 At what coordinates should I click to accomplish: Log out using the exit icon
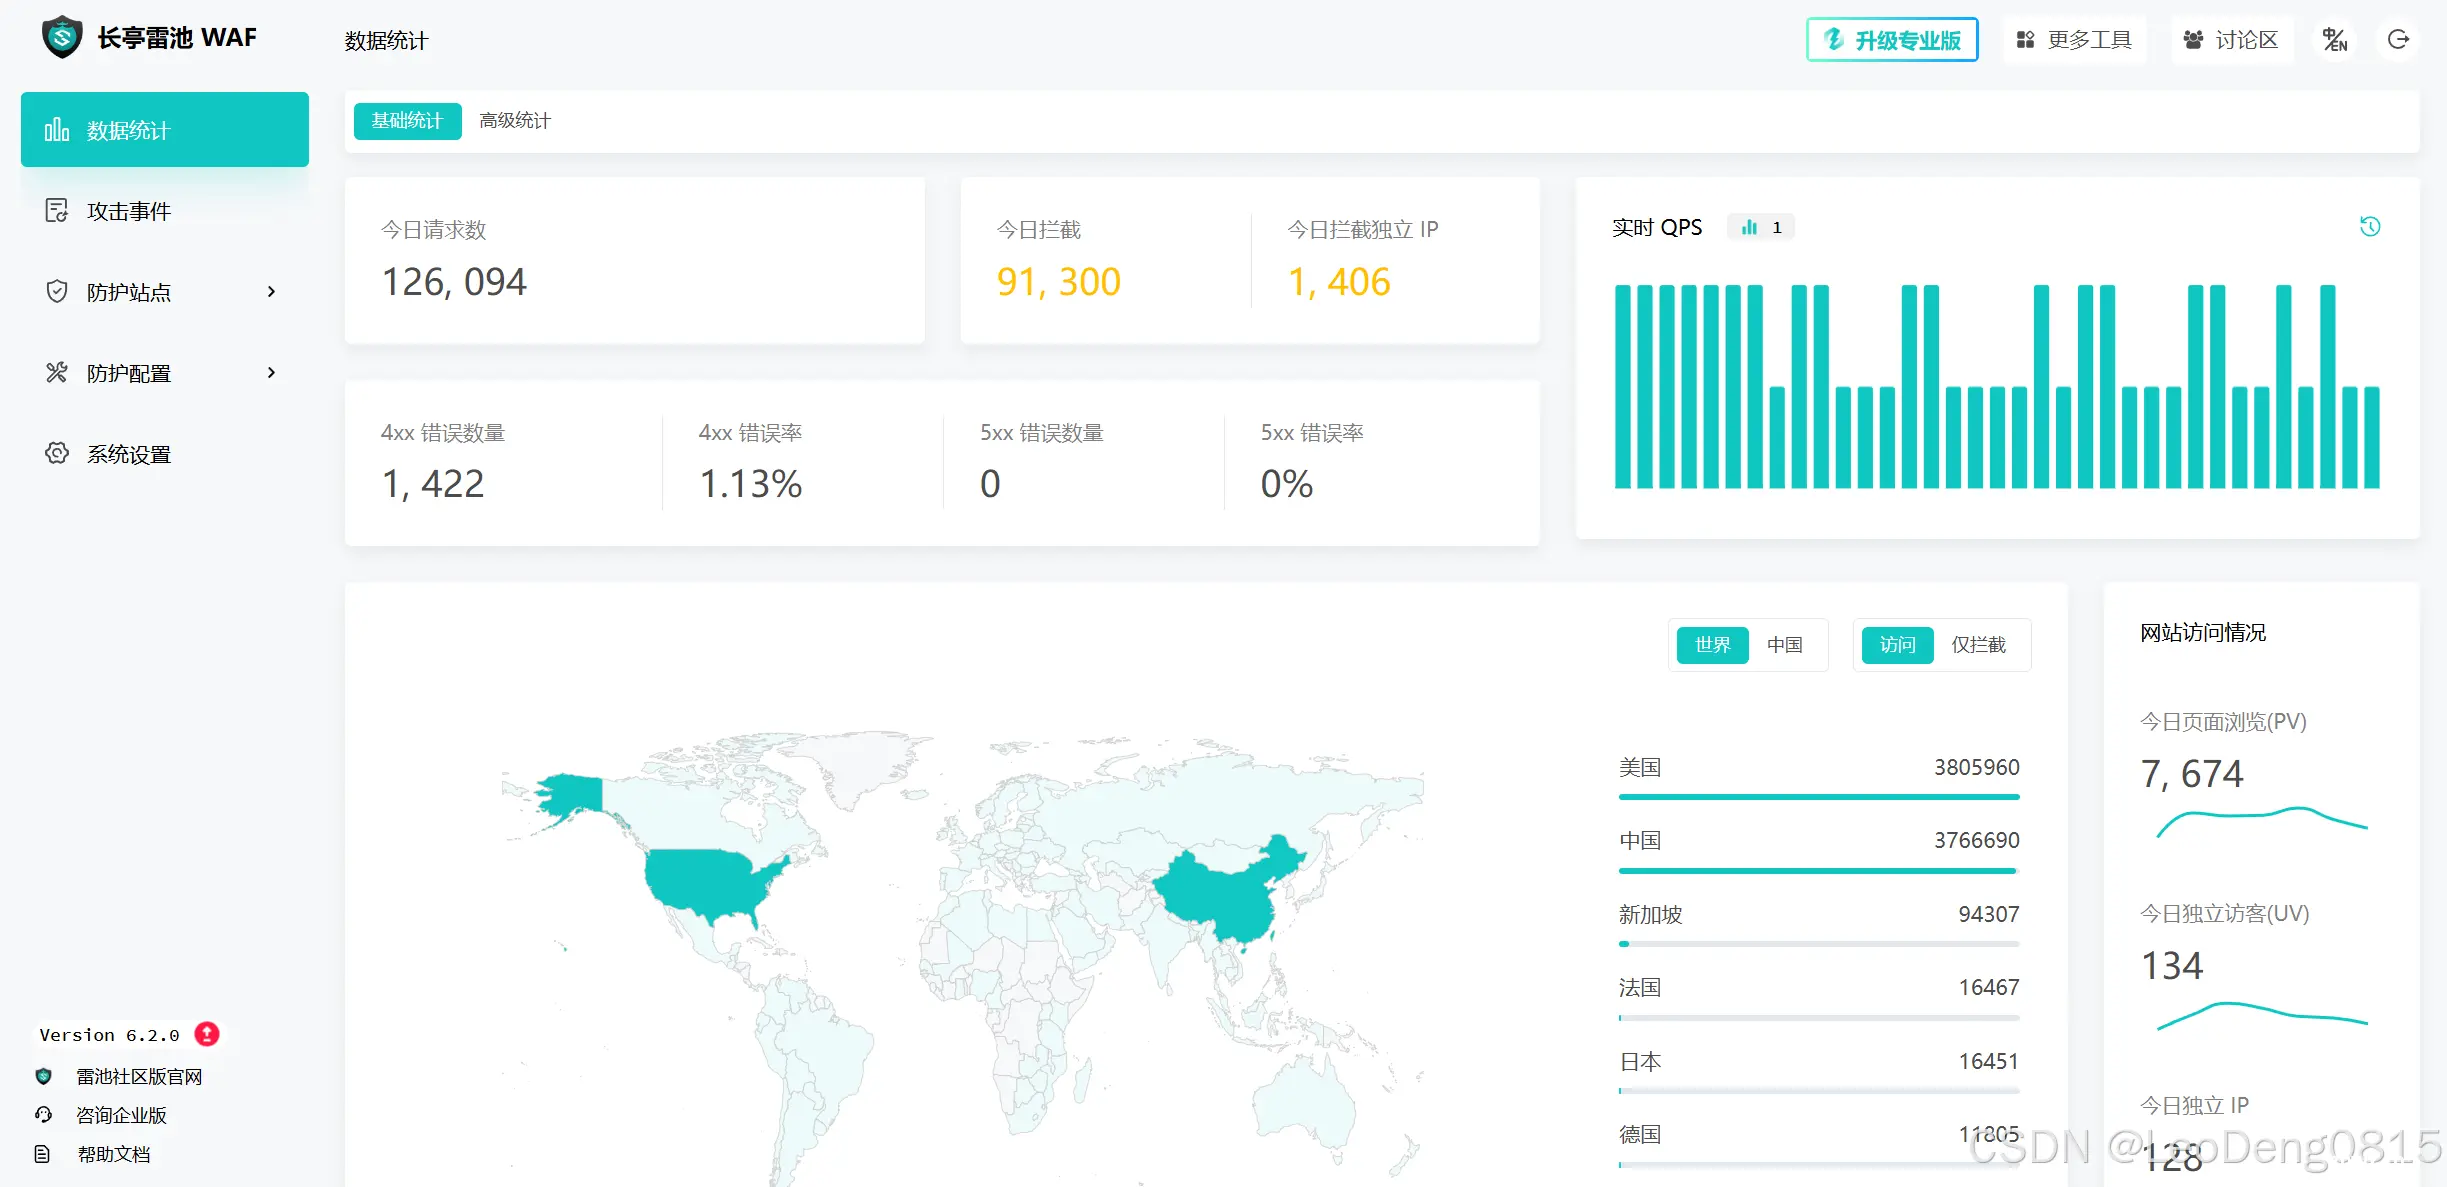pyautogui.click(x=2398, y=40)
